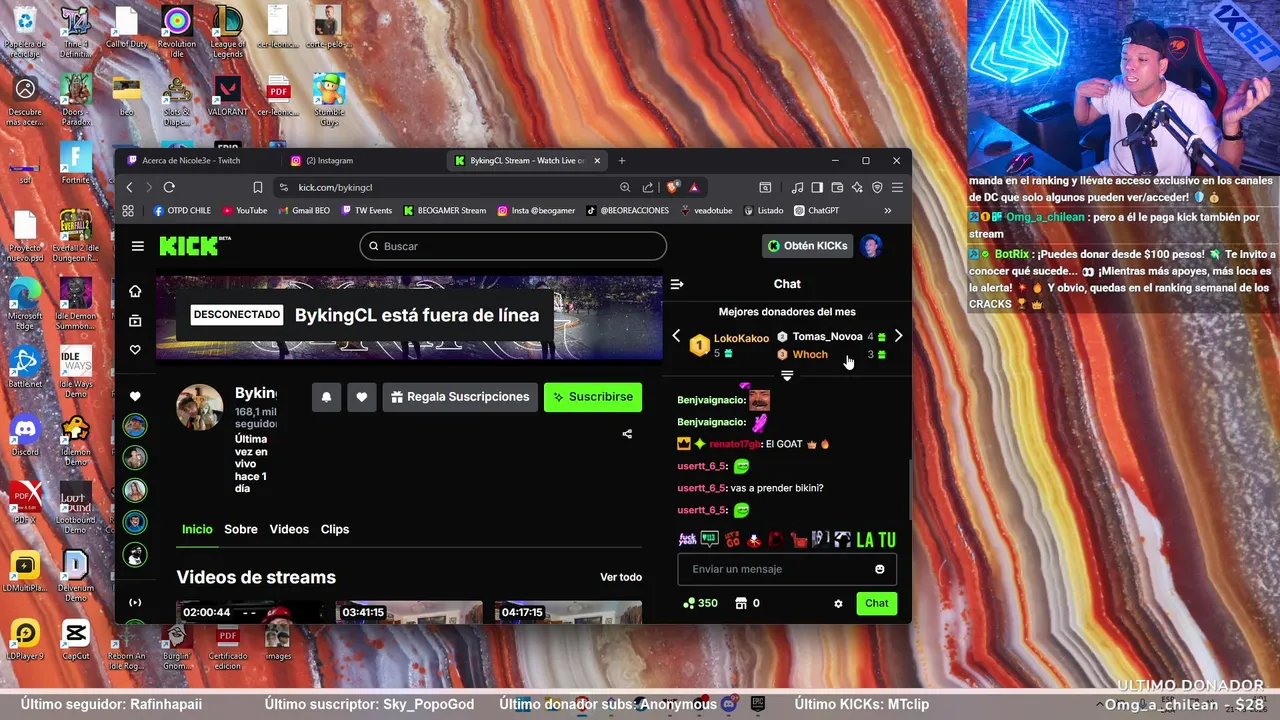This screenshot has height=720, width=1280.
Task: Click LokoKakoo top donor name
Action: click(741, 339)
